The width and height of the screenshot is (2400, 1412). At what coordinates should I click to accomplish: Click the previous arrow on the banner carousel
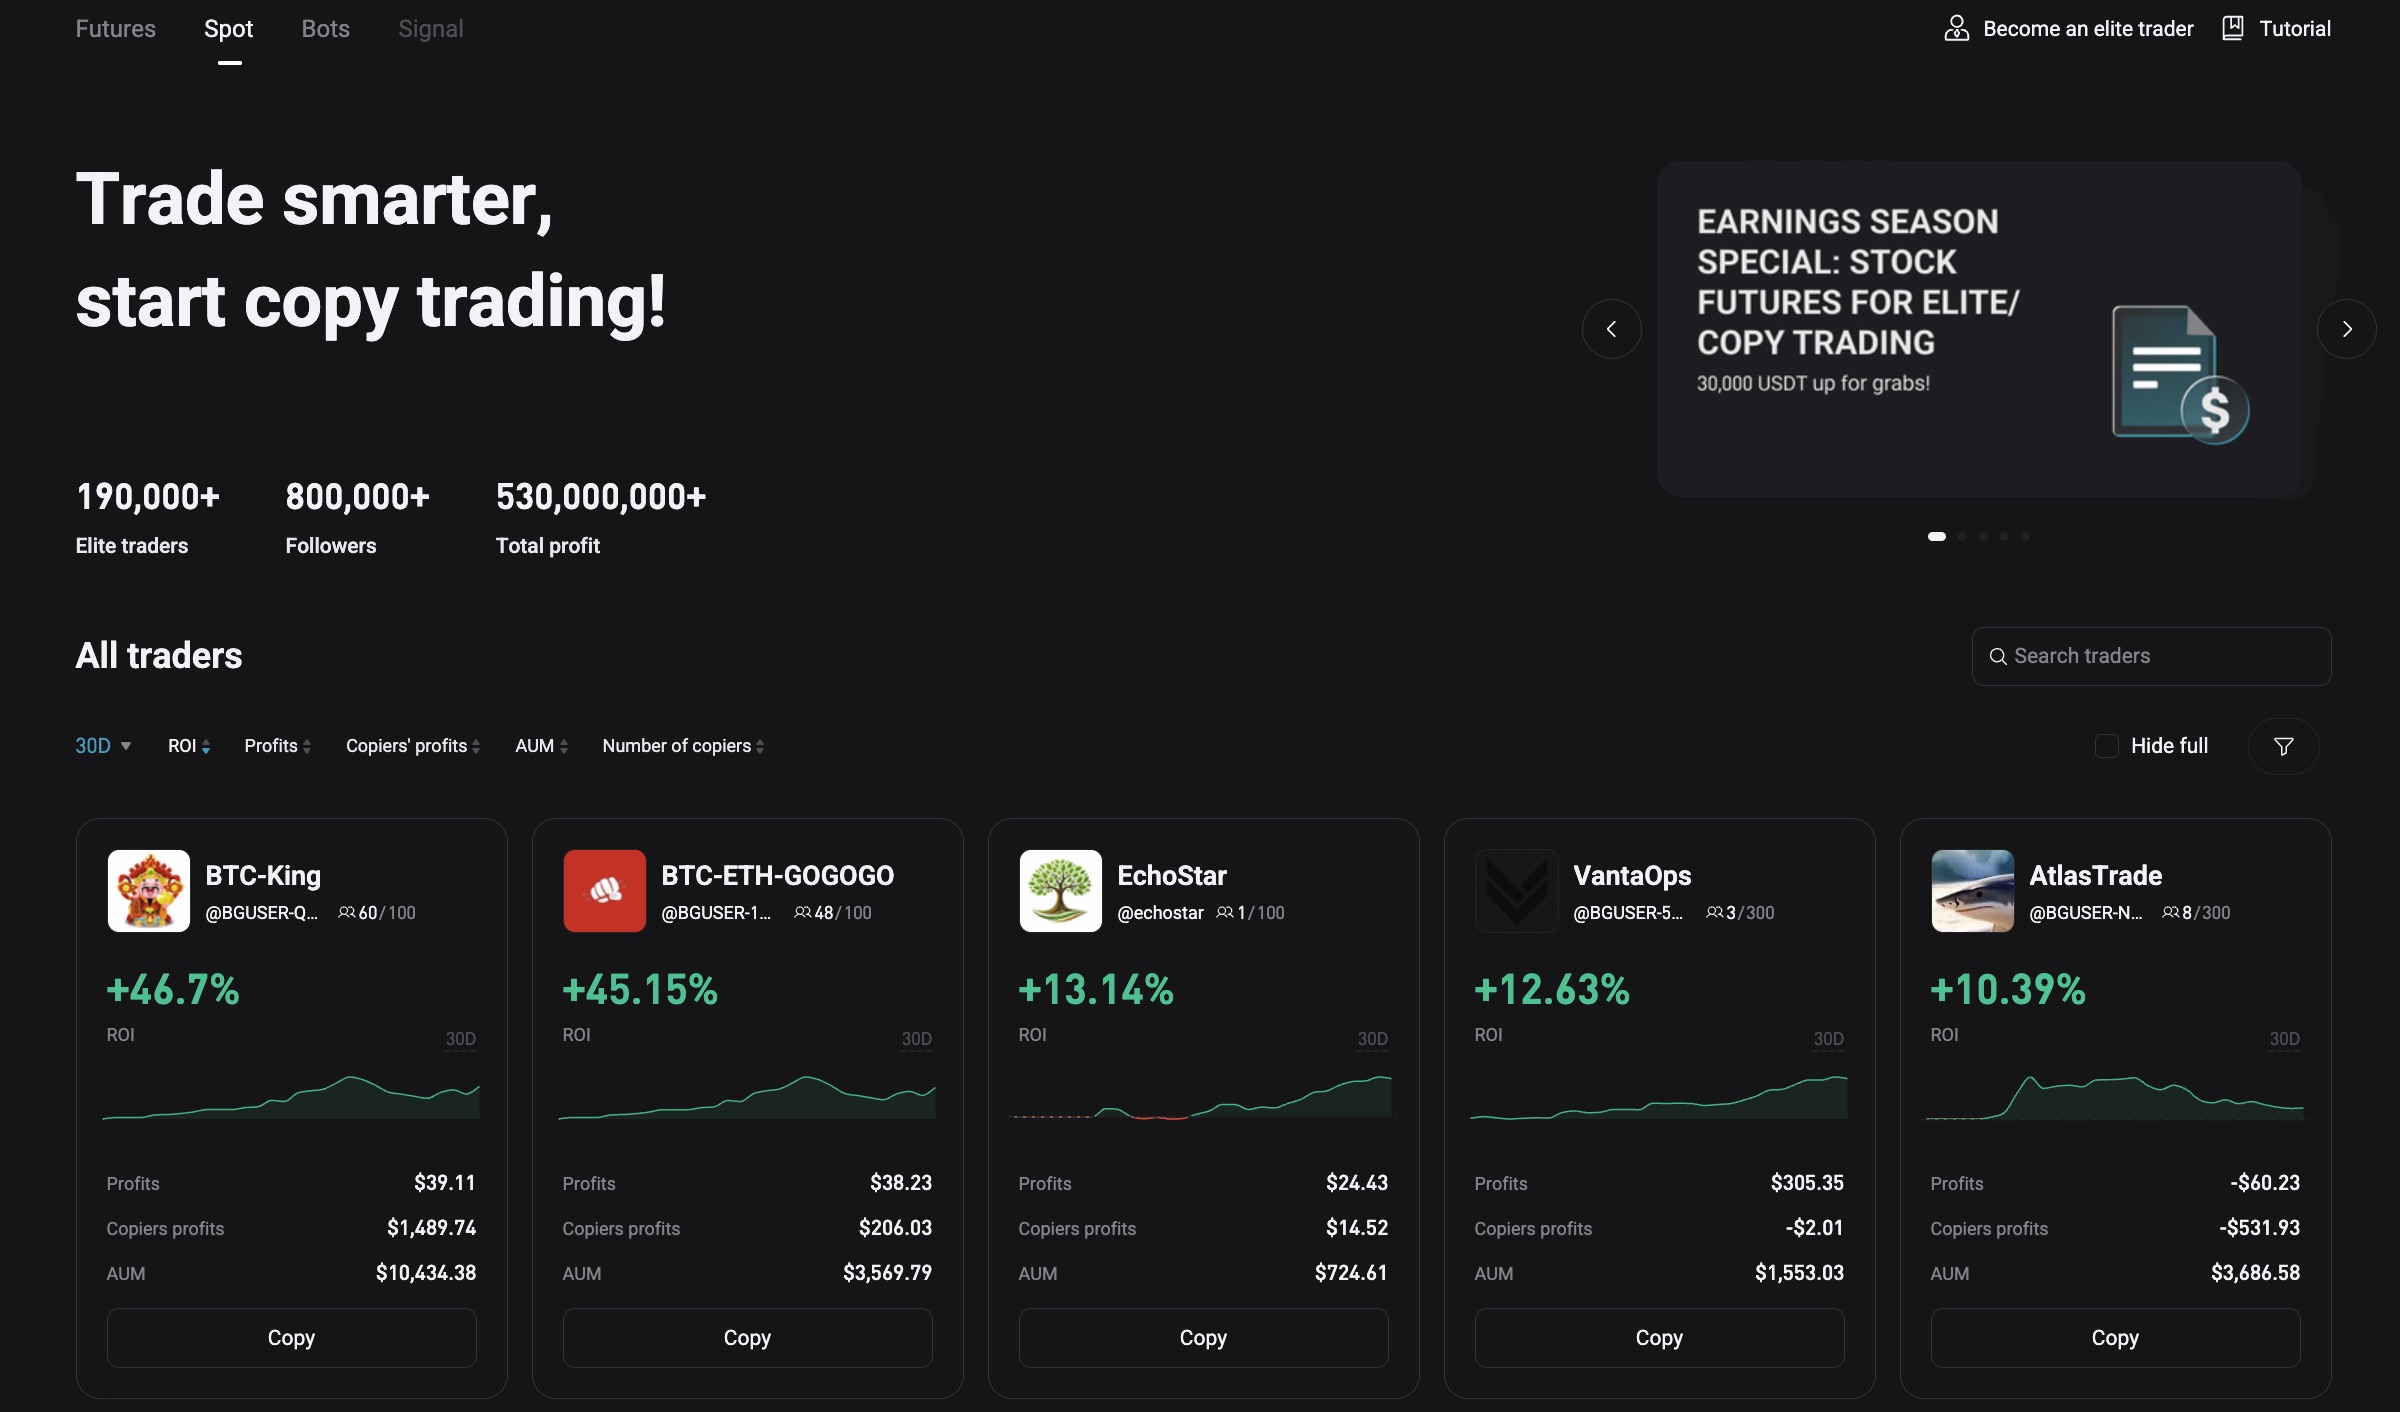1611,328
